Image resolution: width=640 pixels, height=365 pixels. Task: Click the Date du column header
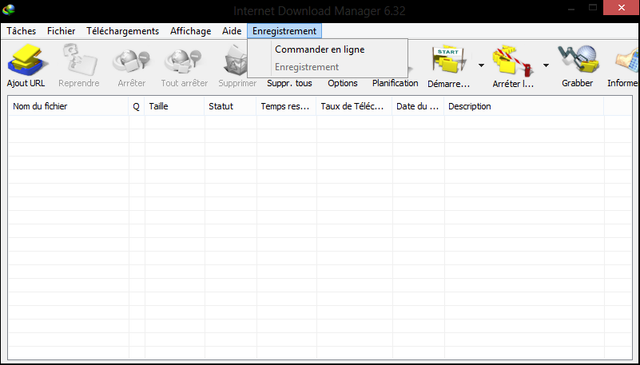(418, 107)
